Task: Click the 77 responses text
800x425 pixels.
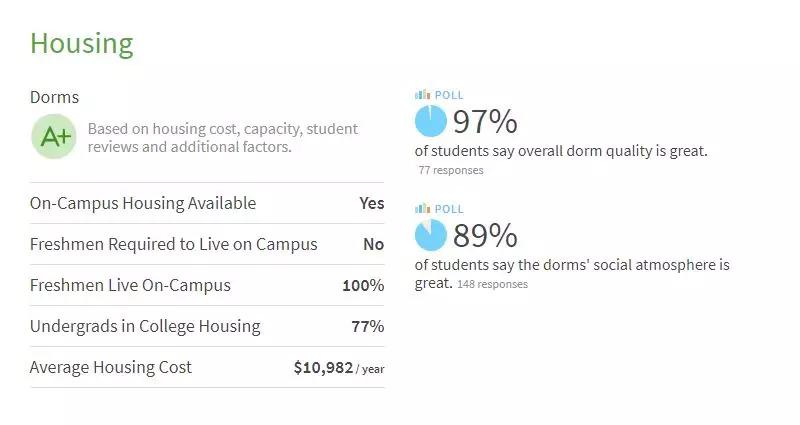Action: 451,171
